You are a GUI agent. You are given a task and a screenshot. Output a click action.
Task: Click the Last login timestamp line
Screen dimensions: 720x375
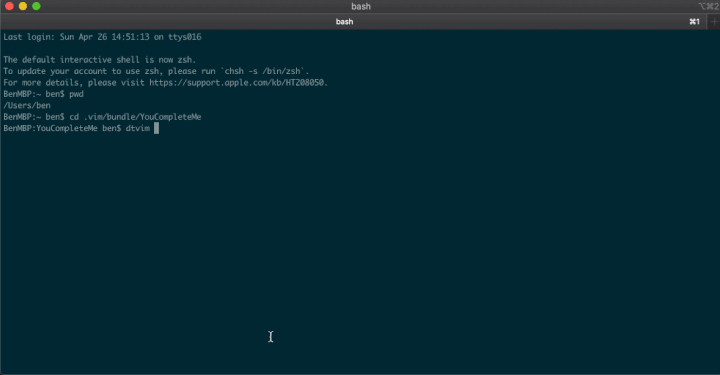click(102, 37)
